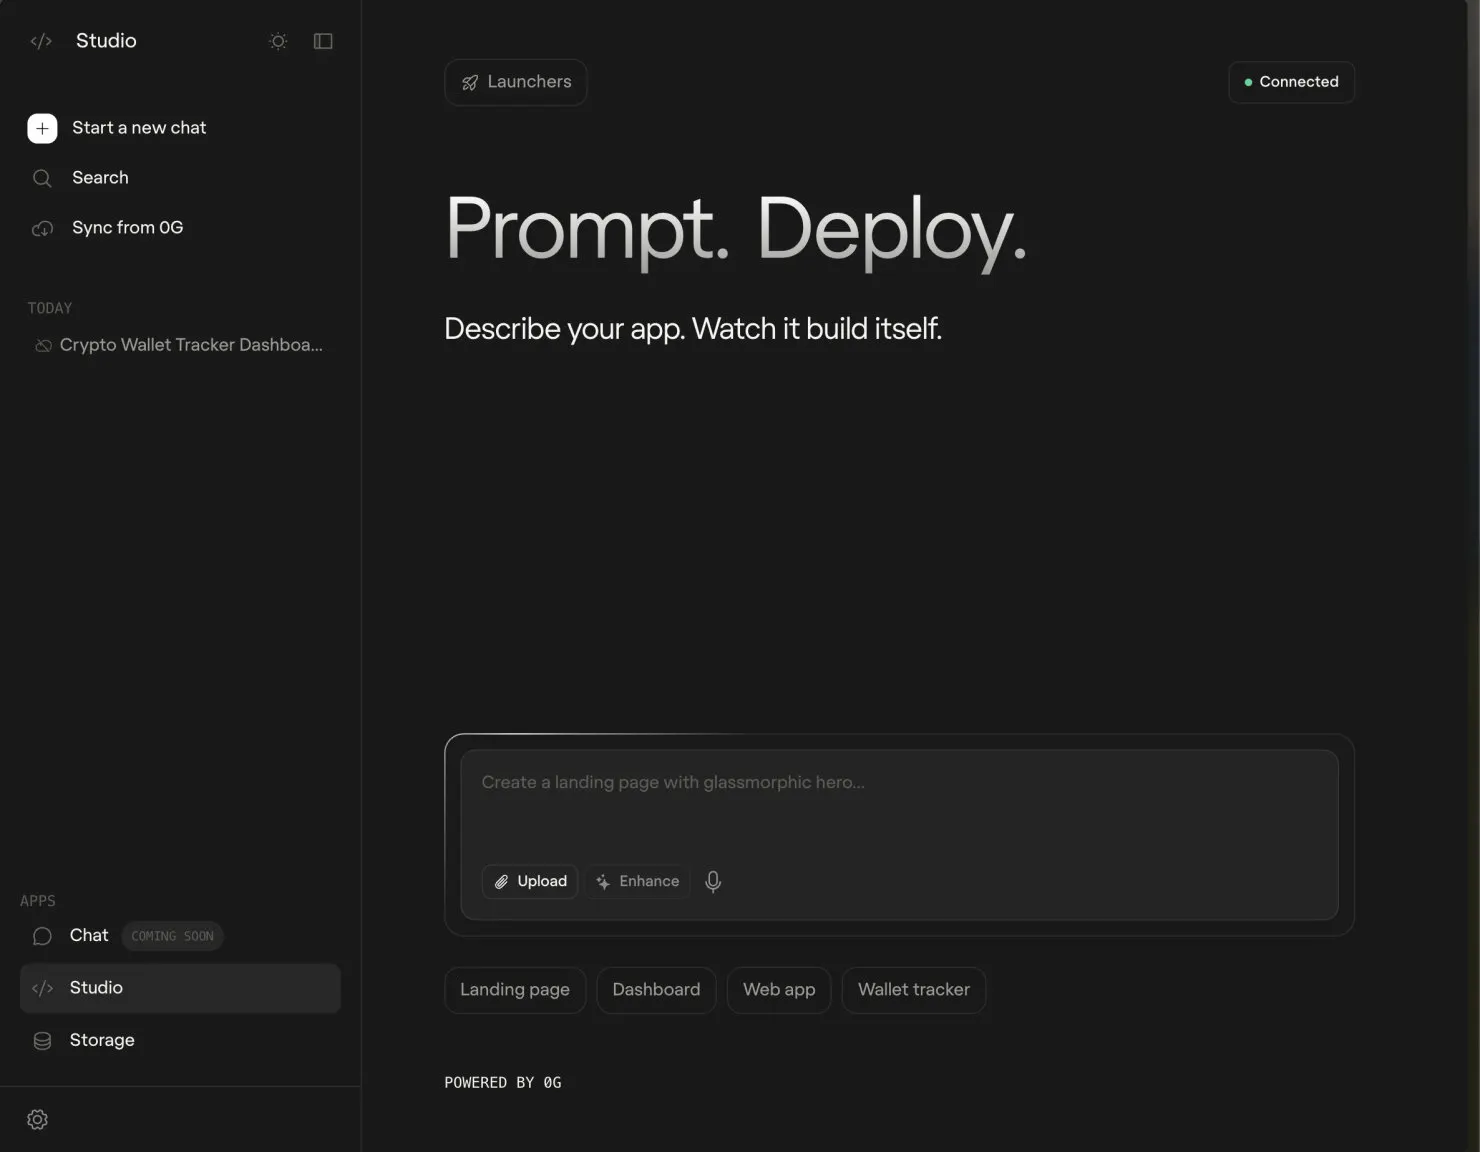Toggle the light/dark theme sun icon
The width and height of the screenshot is (1480, 1152).
(x=278, y=41)
